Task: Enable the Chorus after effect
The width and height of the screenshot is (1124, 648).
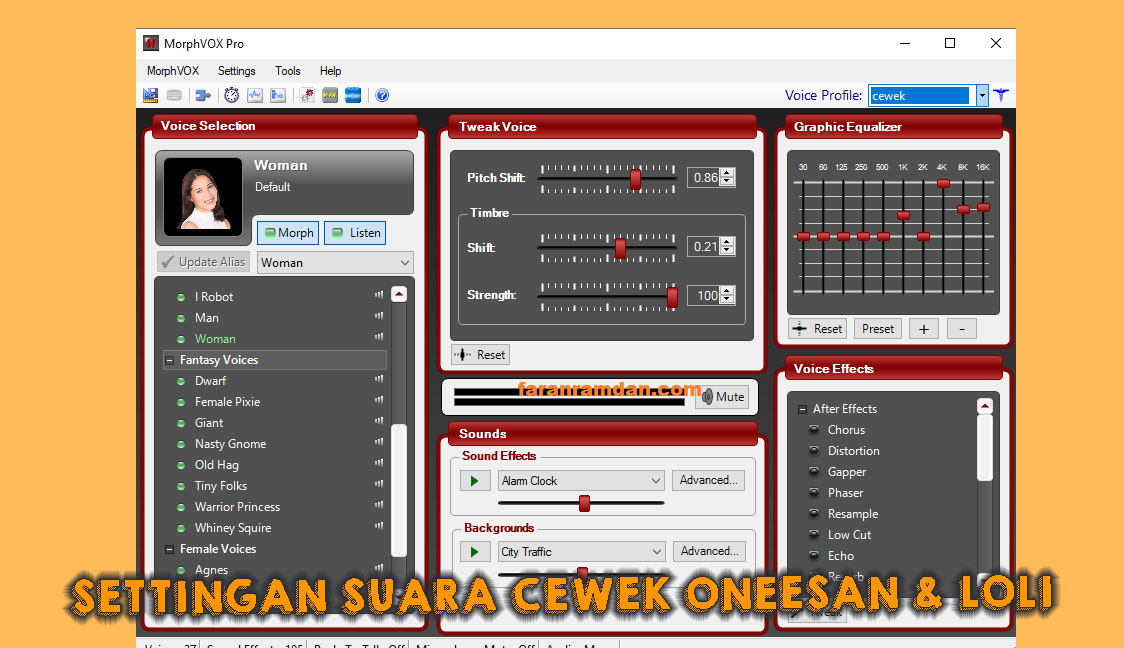Action: pos(814,430)
